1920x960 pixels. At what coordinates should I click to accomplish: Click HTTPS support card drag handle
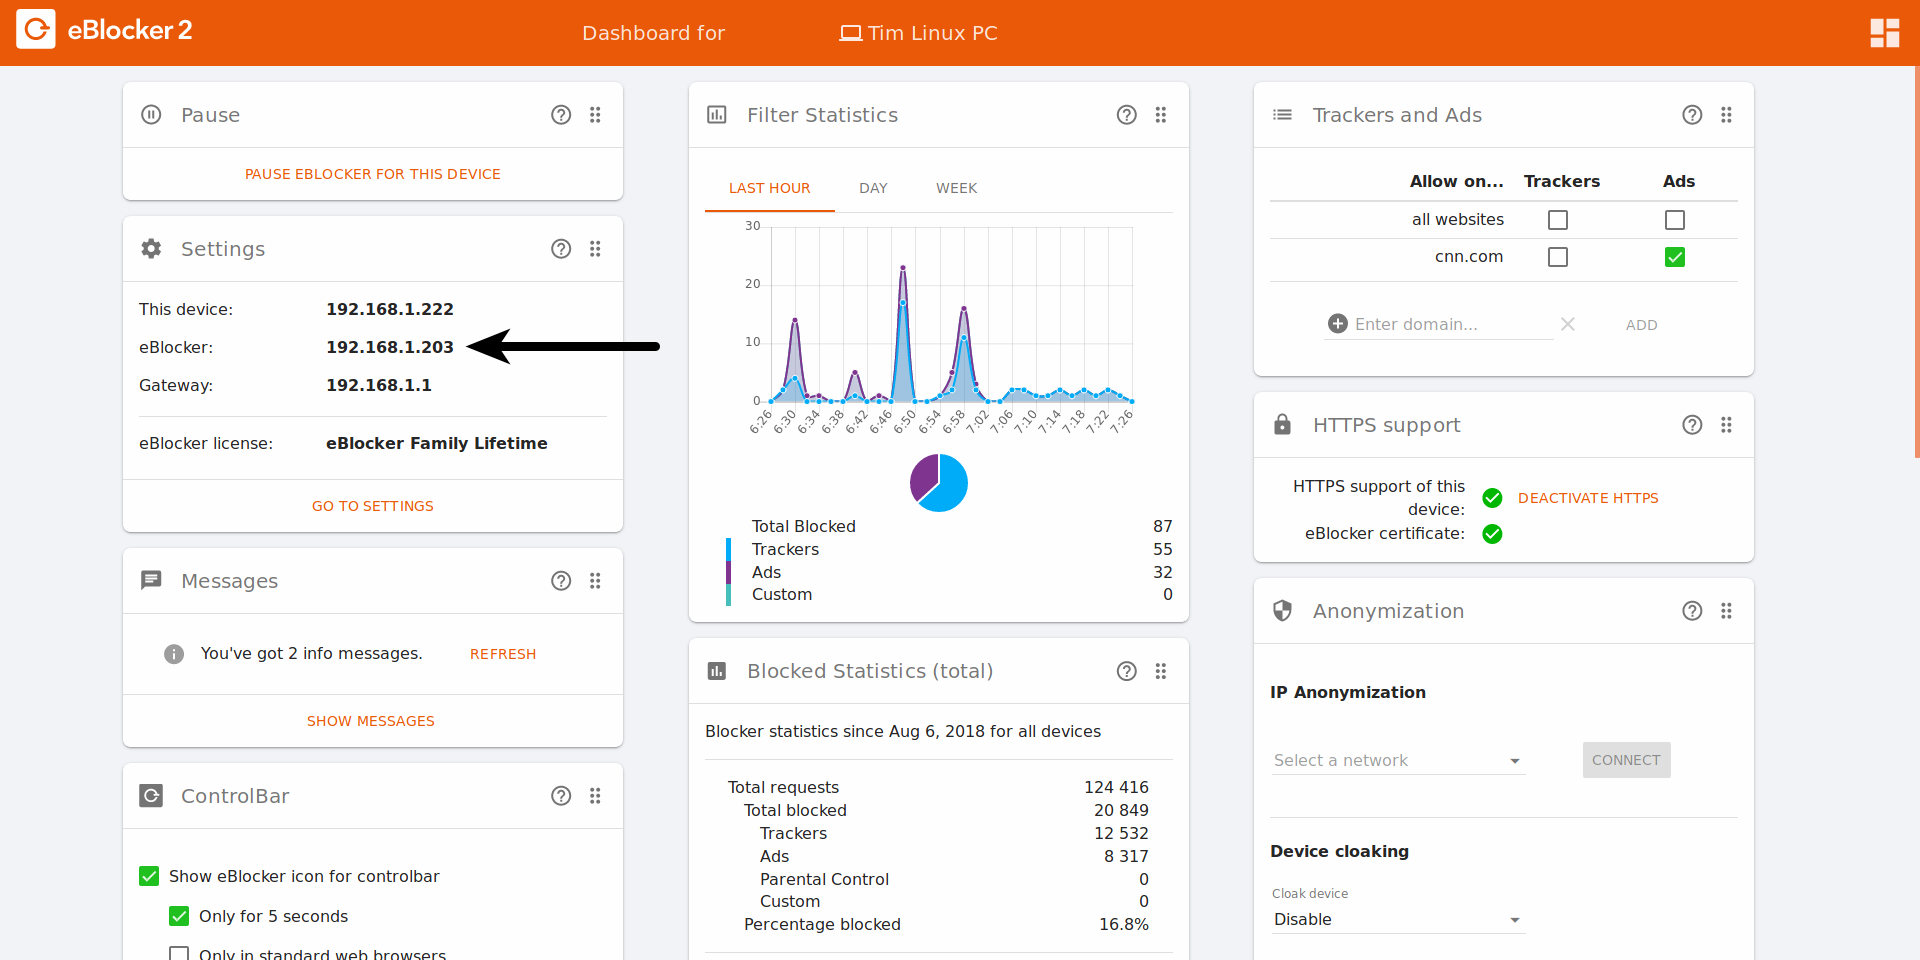point(1726,425)
